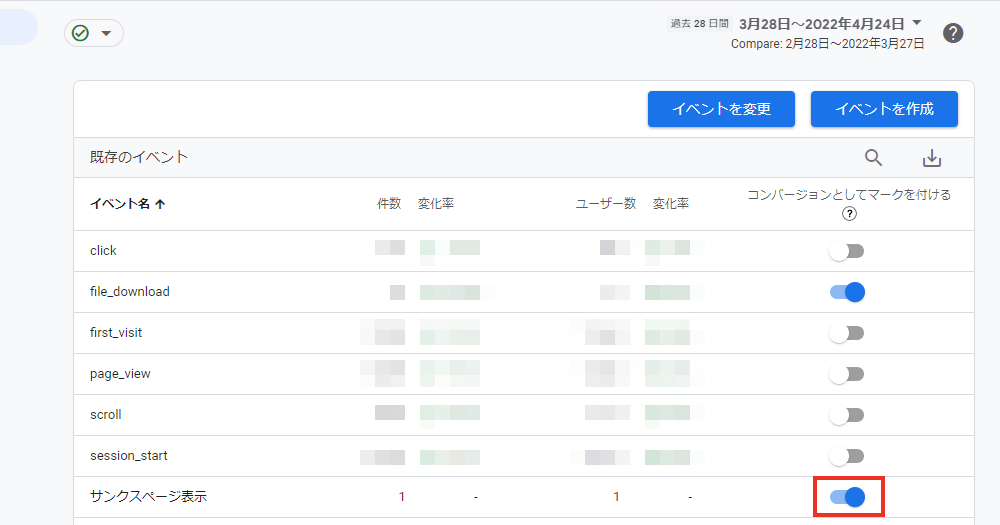The width and height of the screenshot is (1000, 525).
Task: Open the date range dropdown arrow
Action: tap(917, 23)
